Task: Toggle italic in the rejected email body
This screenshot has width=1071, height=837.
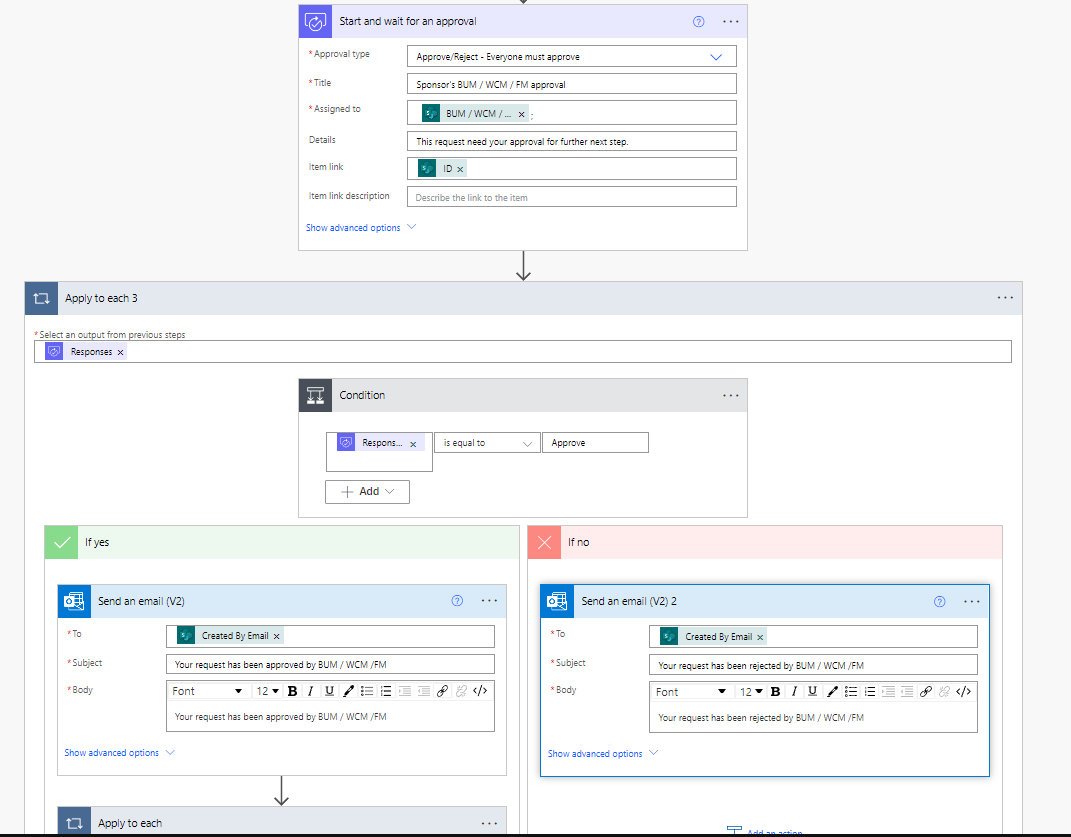Action: coord(794,691)
